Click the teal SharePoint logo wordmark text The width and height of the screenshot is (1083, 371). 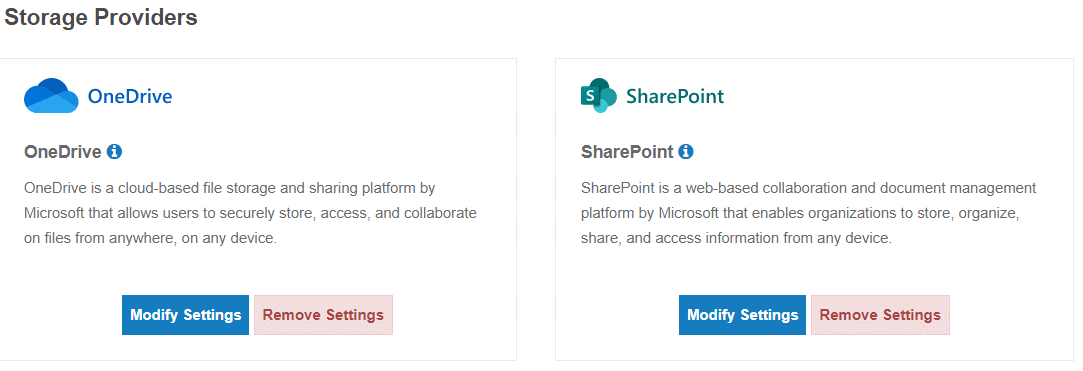tap(675, 97)
